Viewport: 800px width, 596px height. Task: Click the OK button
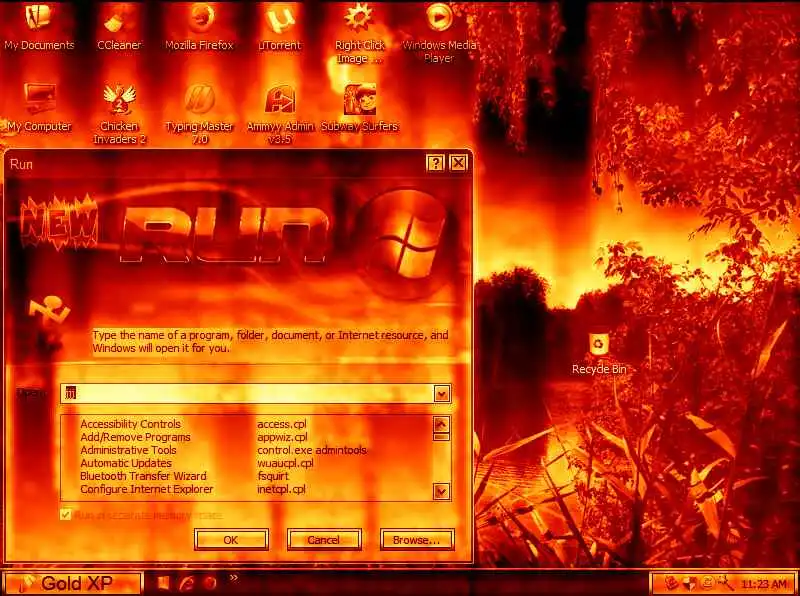(231, 539)
